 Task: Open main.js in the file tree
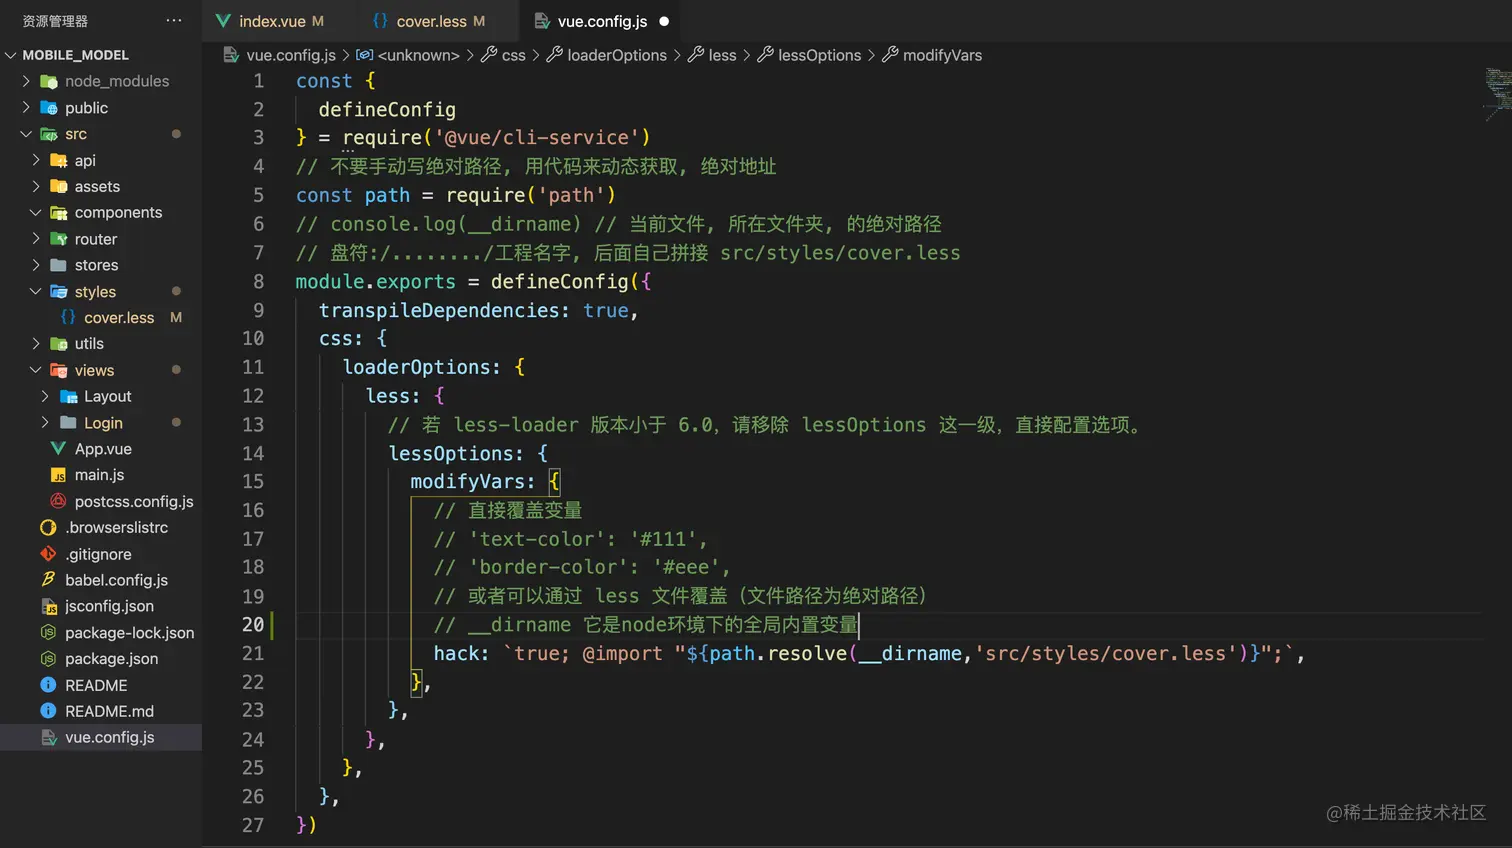point(101,475)
